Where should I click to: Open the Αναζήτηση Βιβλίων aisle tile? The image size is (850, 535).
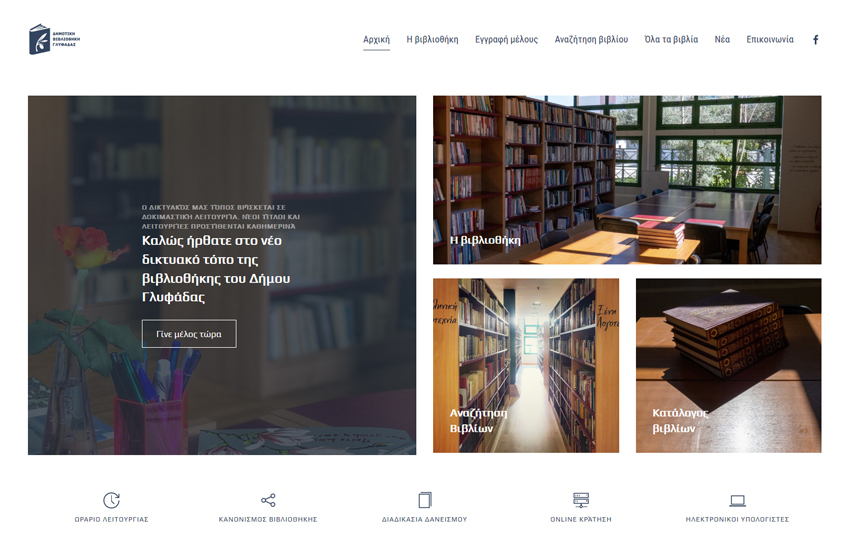[526, 366]
